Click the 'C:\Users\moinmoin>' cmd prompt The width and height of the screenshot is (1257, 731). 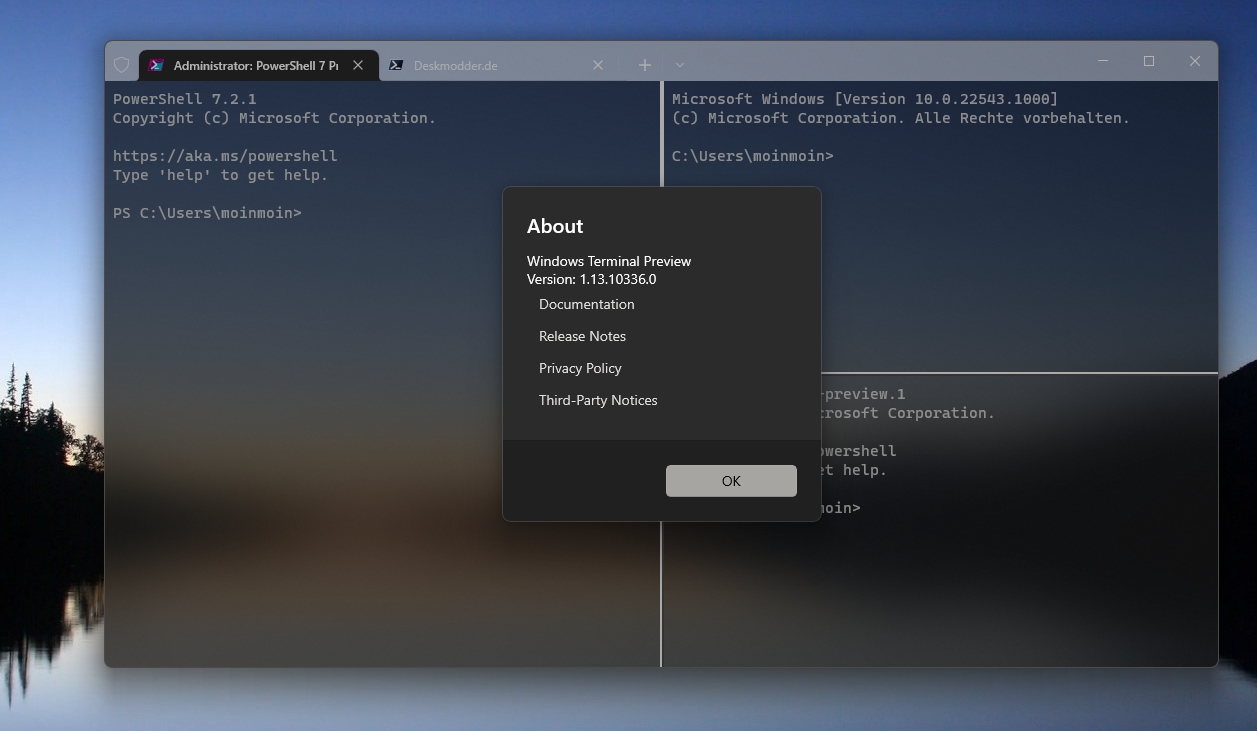click(x=753, y=156)
